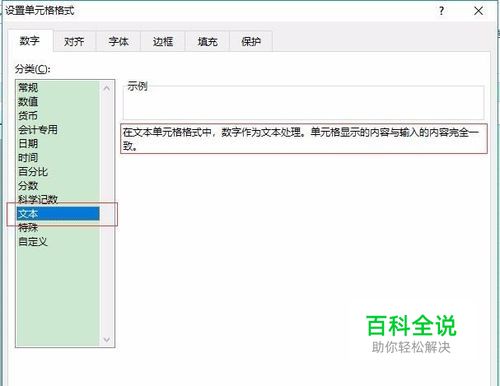
Task: Open the 字体 tab
Action: click(x=118, y=41)
